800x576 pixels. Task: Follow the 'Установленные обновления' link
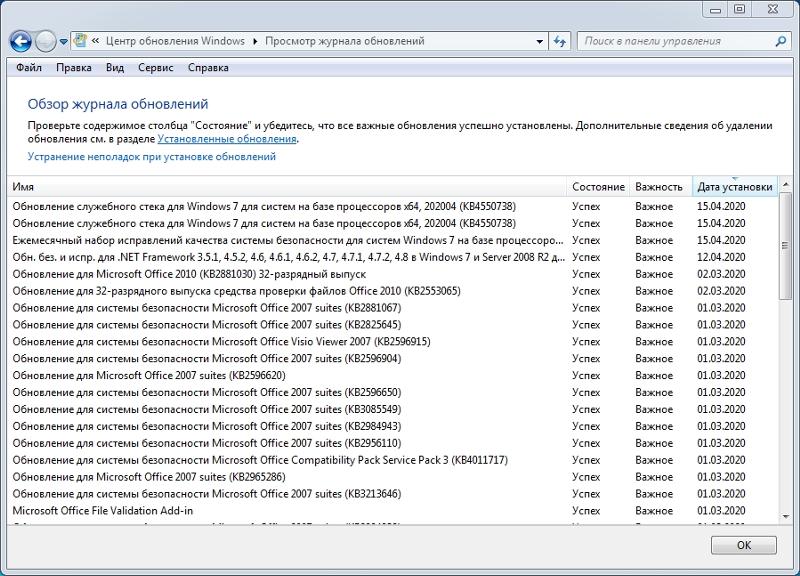[x=227, y=139]
